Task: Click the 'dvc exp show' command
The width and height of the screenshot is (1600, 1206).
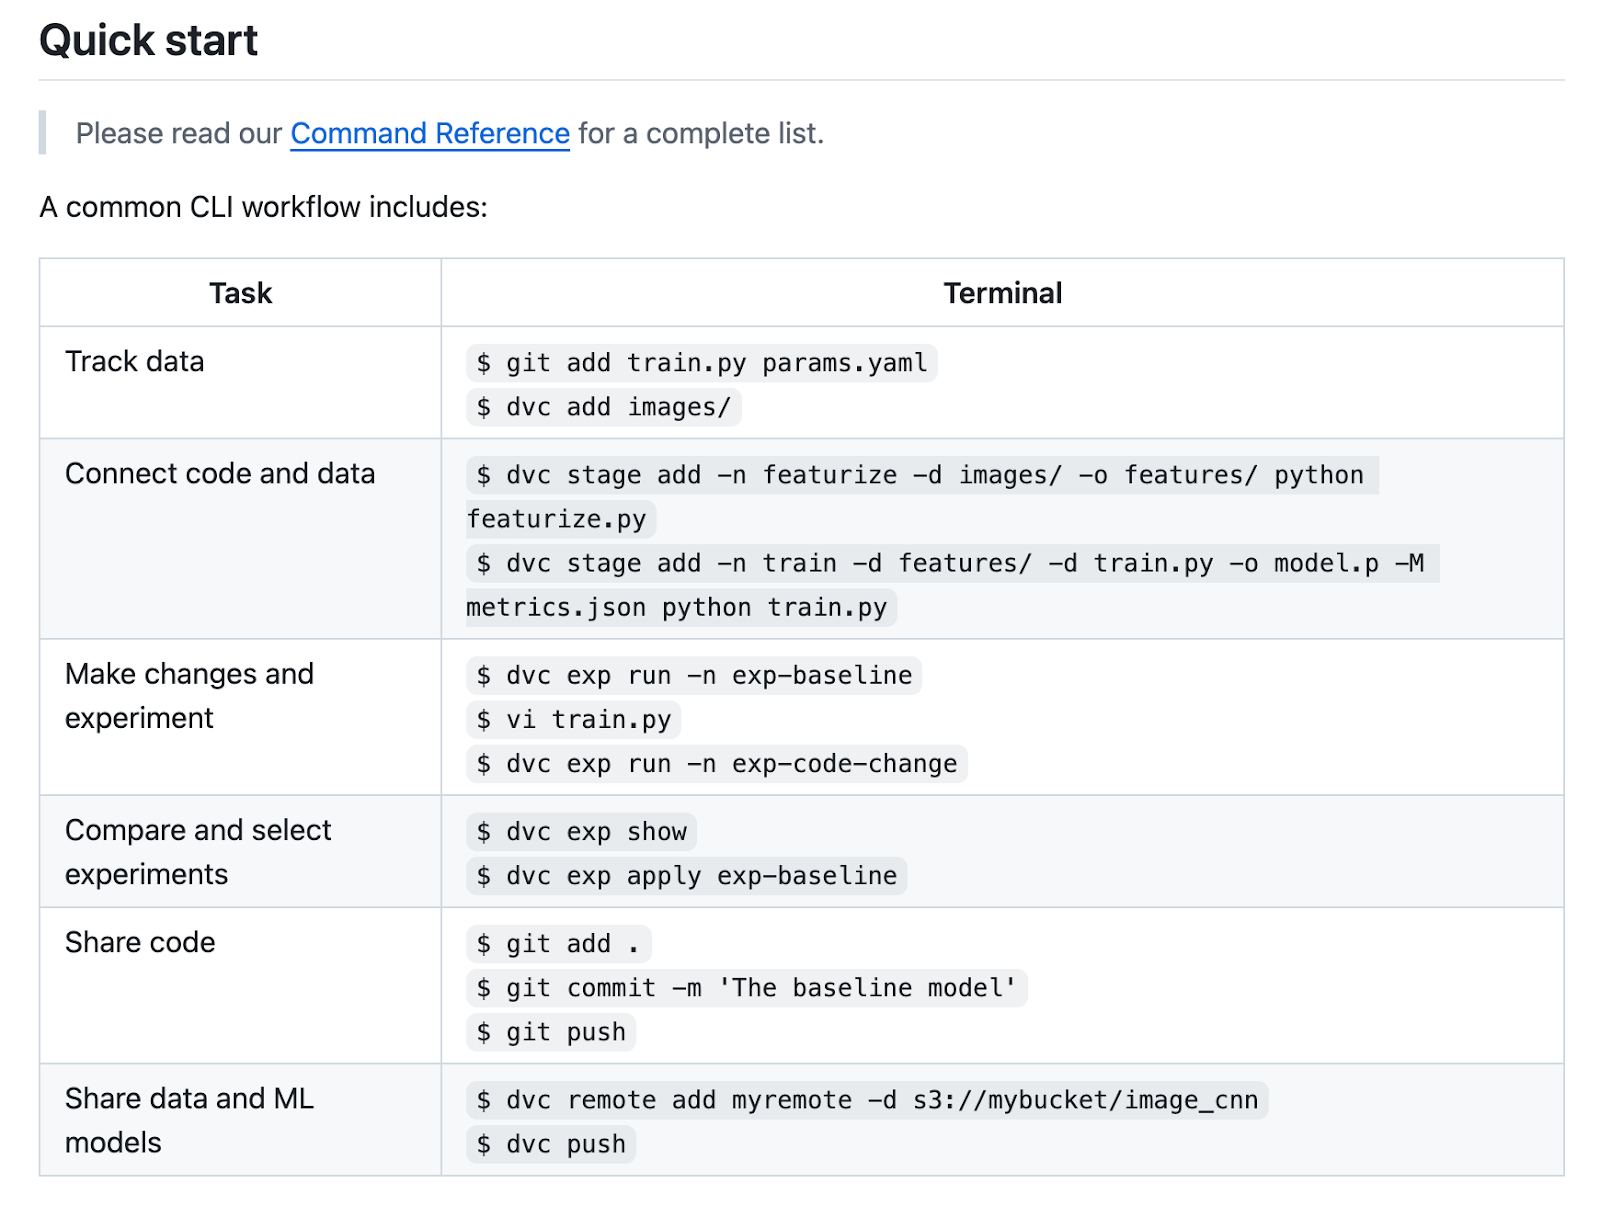Action: tap(581, 832)
